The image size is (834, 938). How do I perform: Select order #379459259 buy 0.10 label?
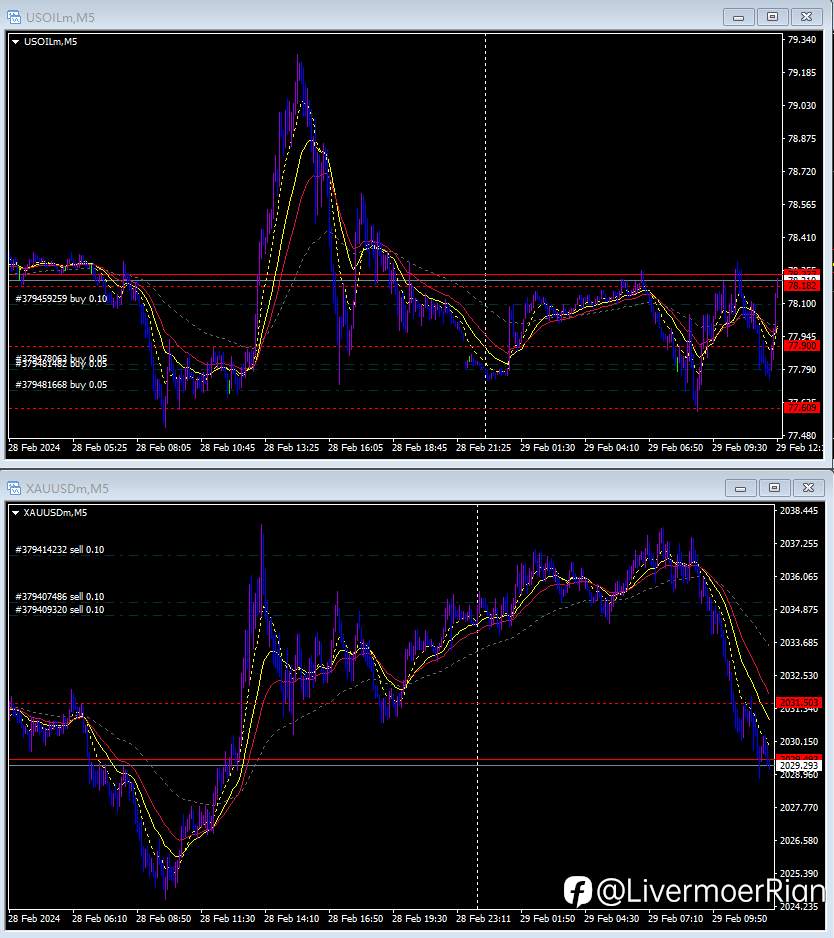(x=61, y=299)
